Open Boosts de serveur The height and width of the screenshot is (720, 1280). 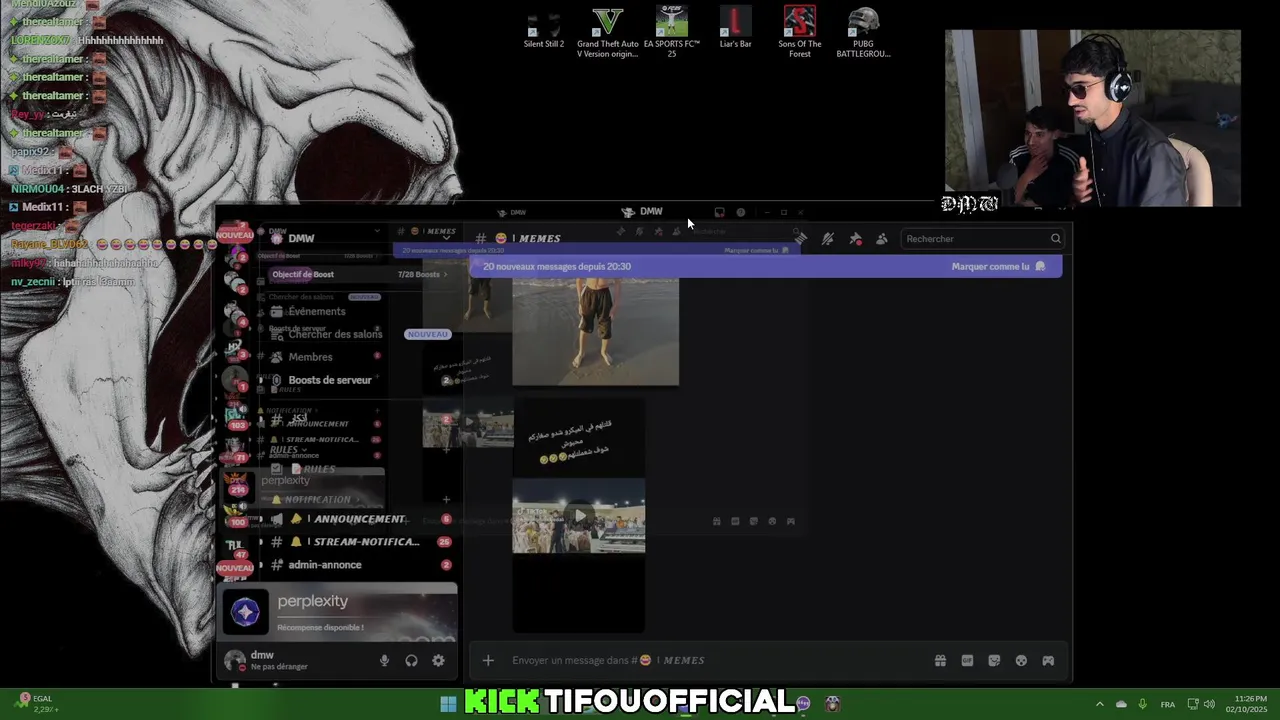[x=329, y=380]
